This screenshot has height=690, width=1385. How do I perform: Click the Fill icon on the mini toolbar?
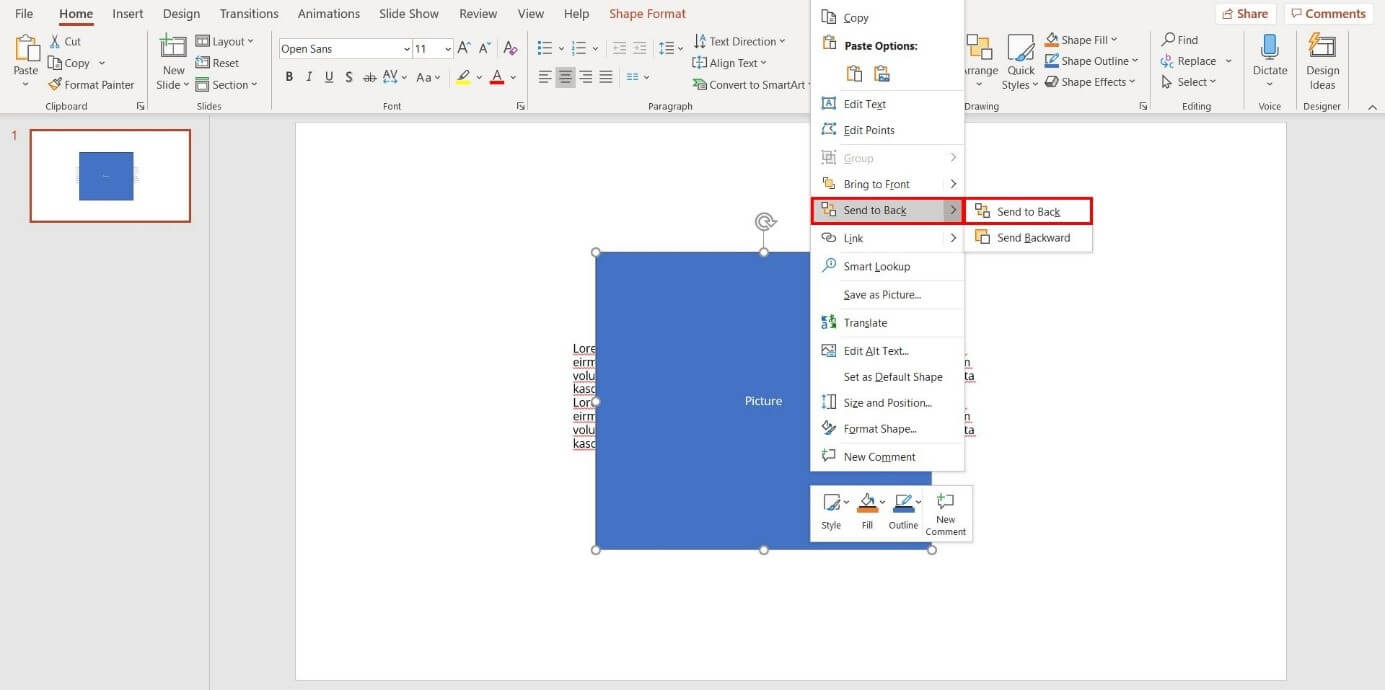click(866, 502)
